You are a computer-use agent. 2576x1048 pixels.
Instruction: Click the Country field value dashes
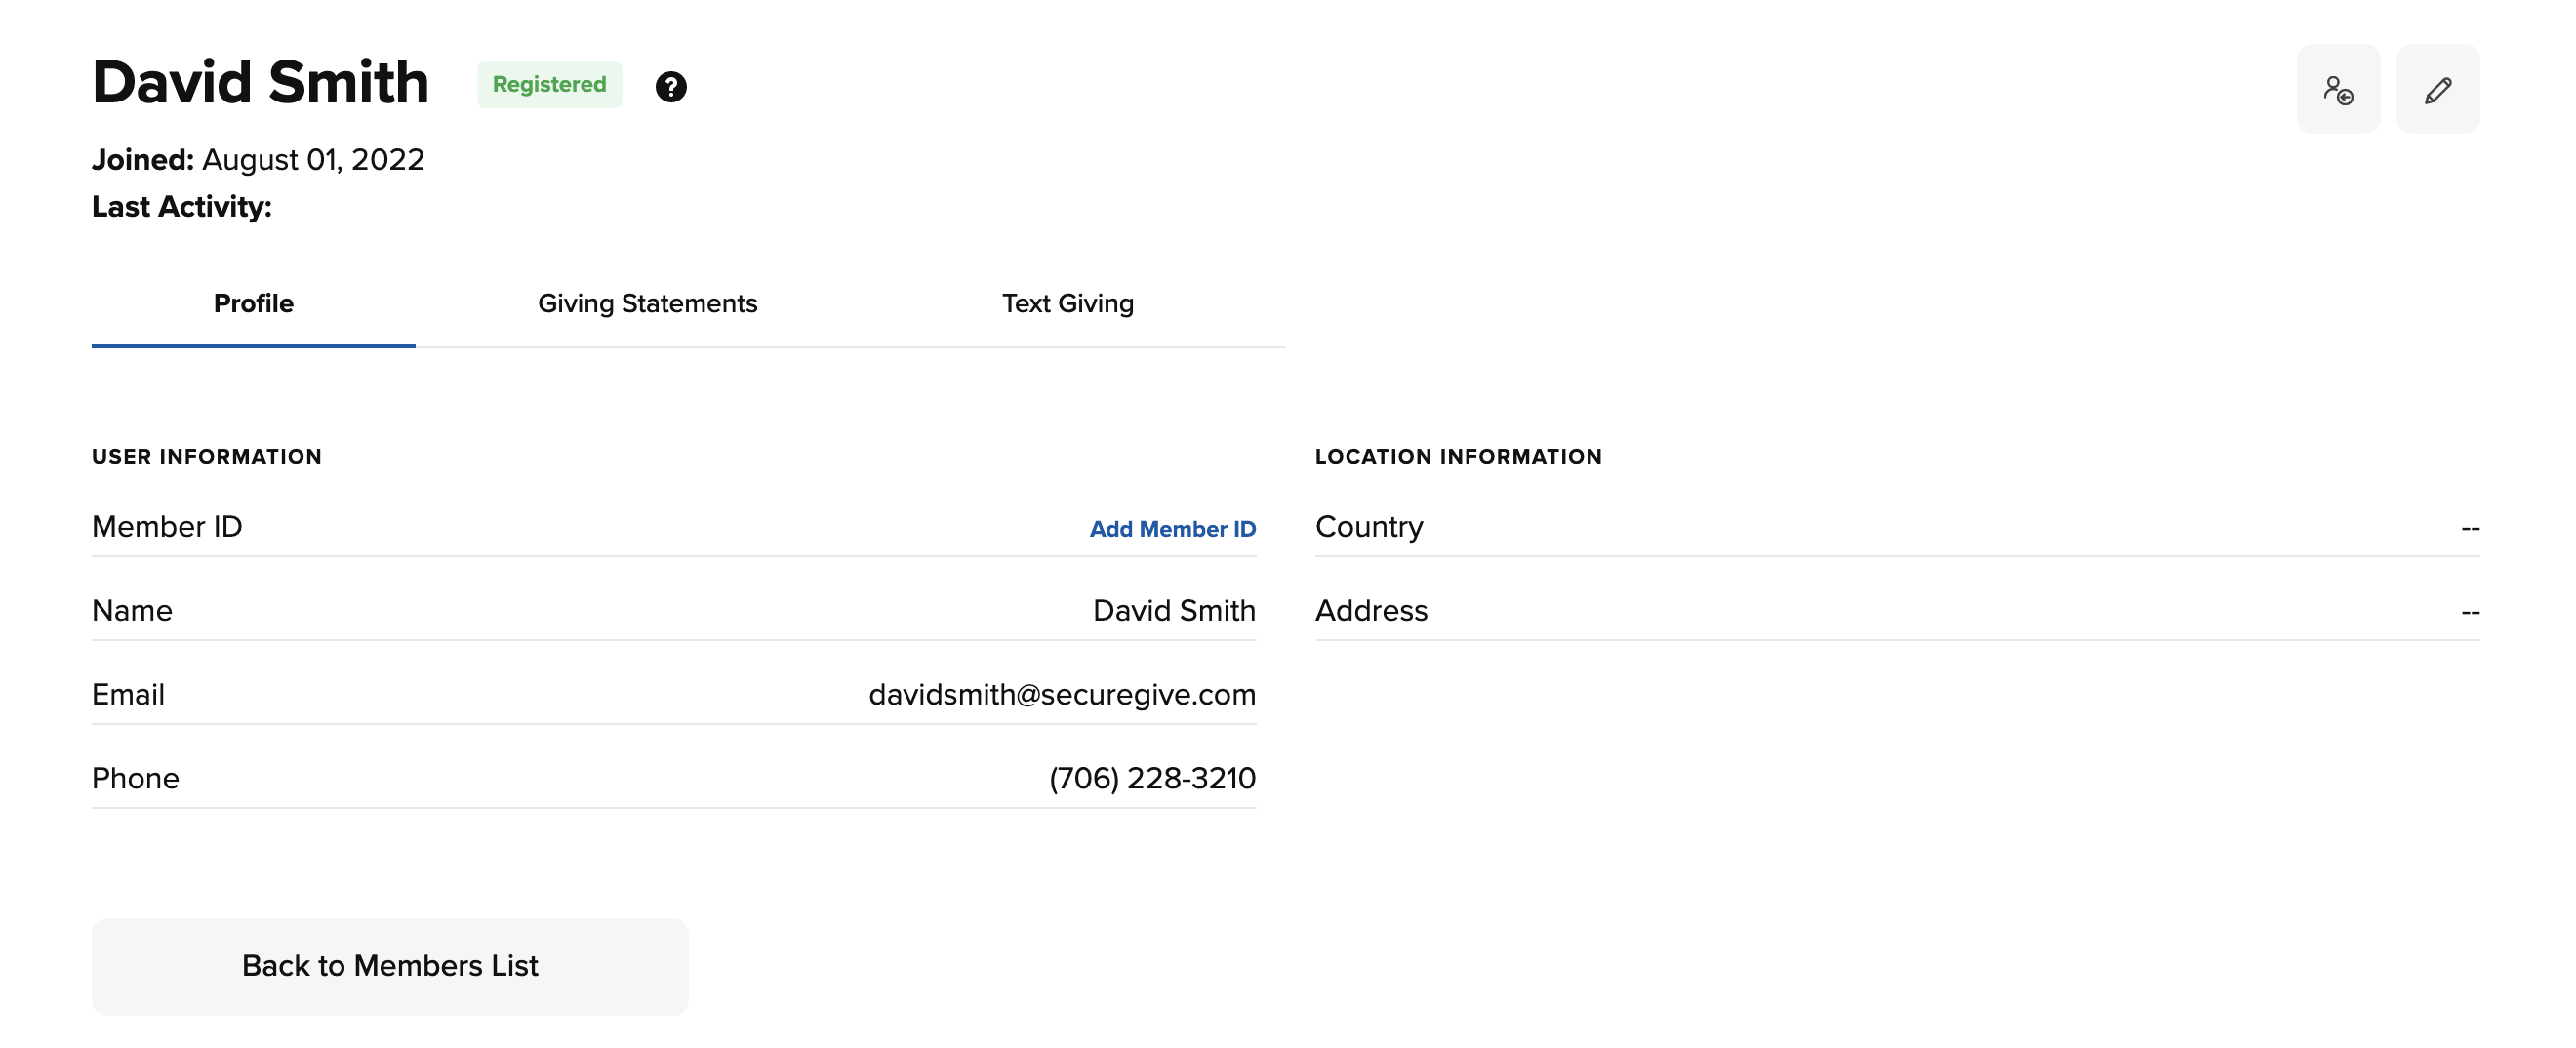2469,526
